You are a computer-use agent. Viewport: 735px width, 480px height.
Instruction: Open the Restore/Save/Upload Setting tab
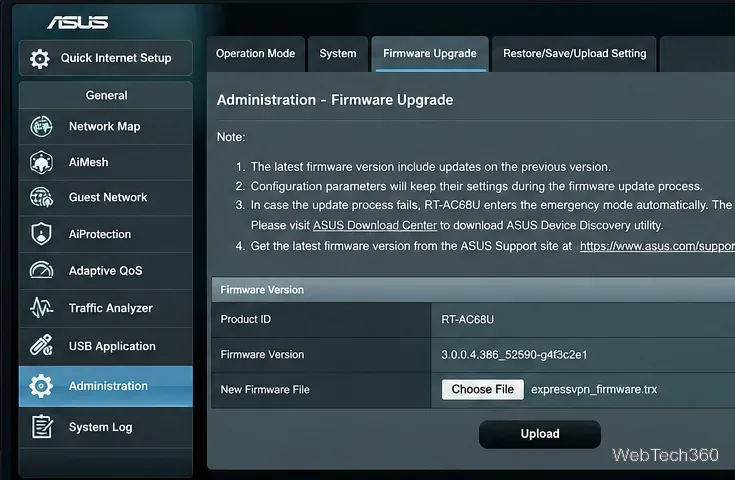coord(574,54)
